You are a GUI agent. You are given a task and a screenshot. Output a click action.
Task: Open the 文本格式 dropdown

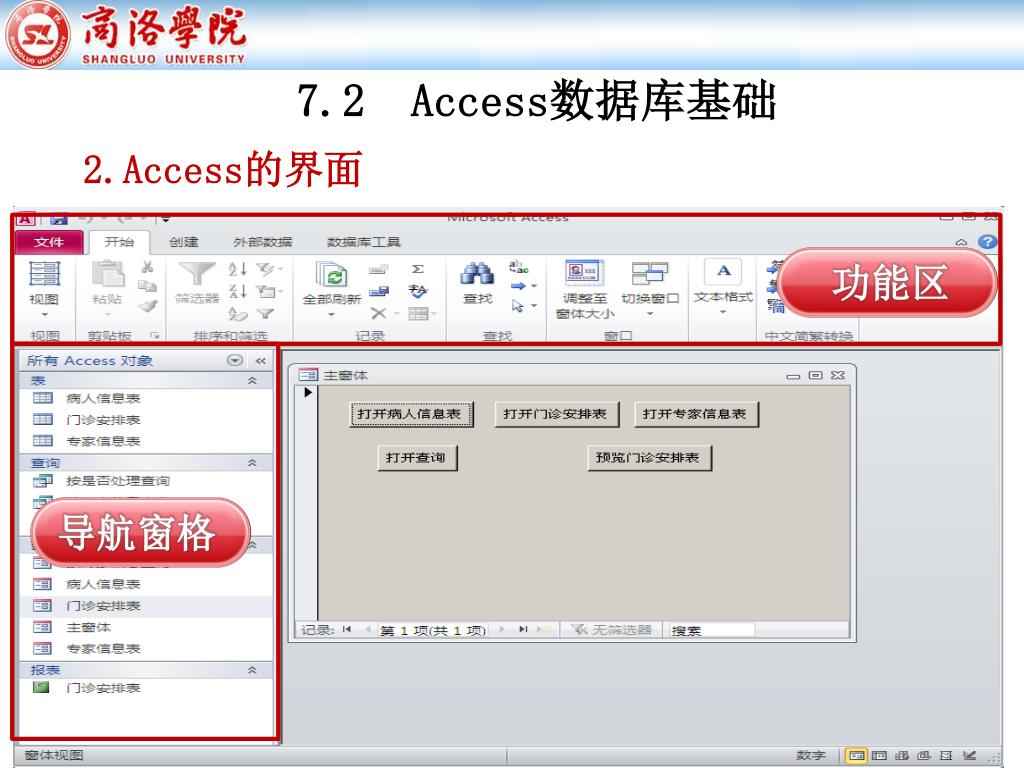pos(723,312)
